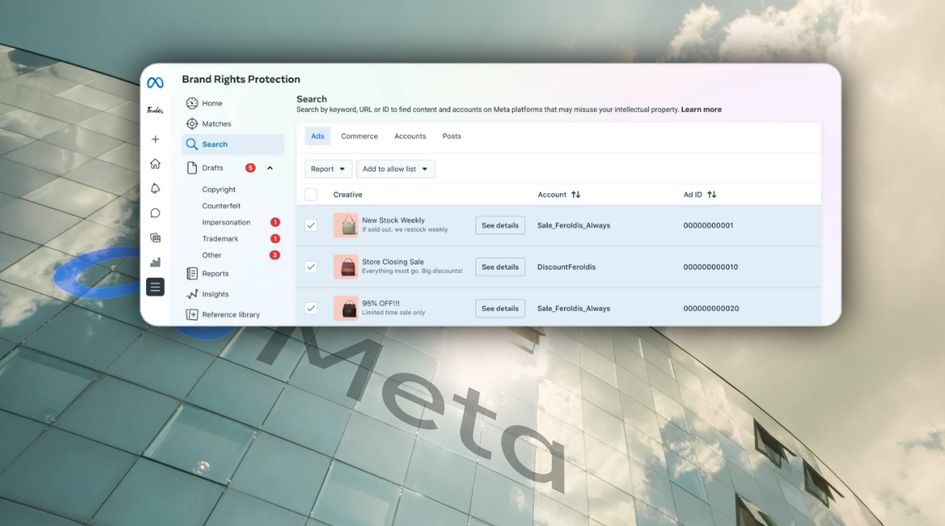Click the Brand Rights Protection title

pos(241,80)
